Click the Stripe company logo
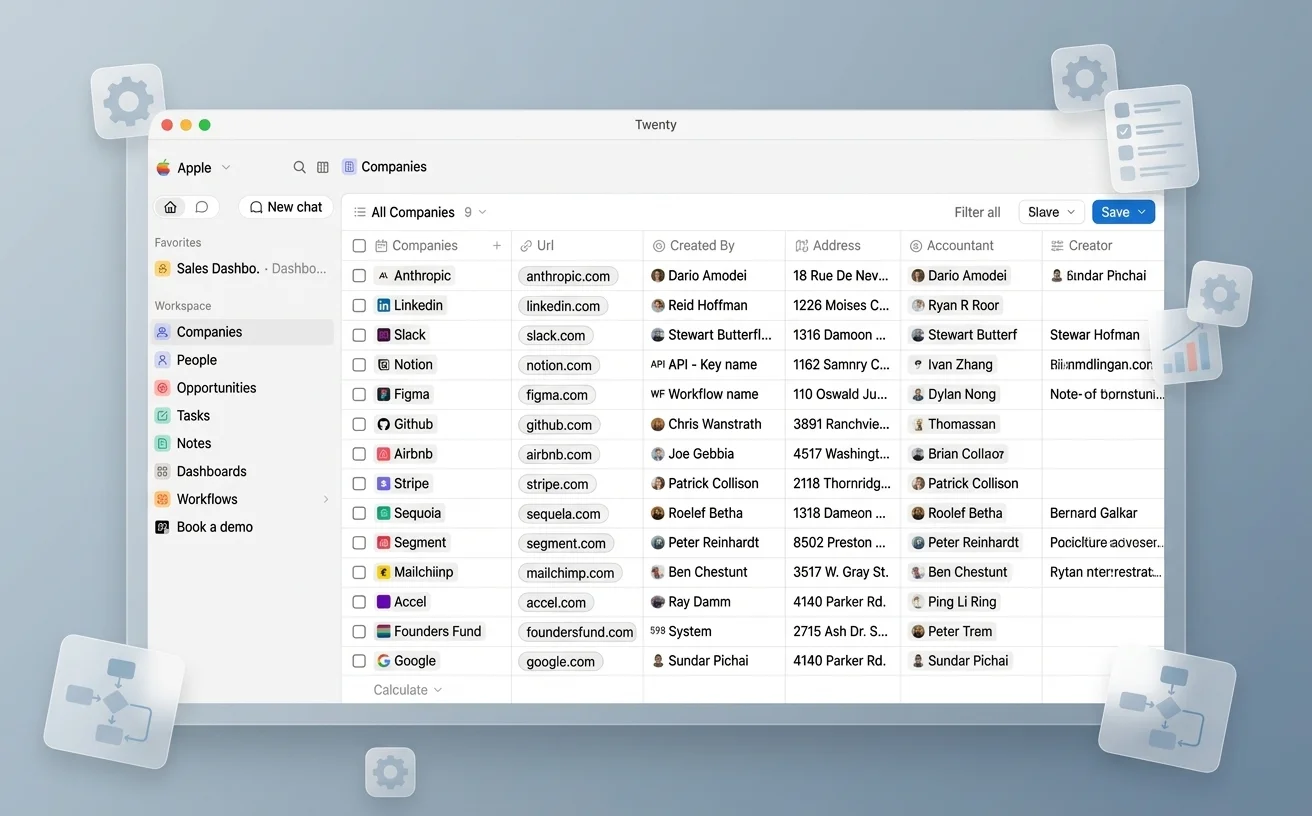Screen dimensions: 1312x816 [x=383, y=483]
